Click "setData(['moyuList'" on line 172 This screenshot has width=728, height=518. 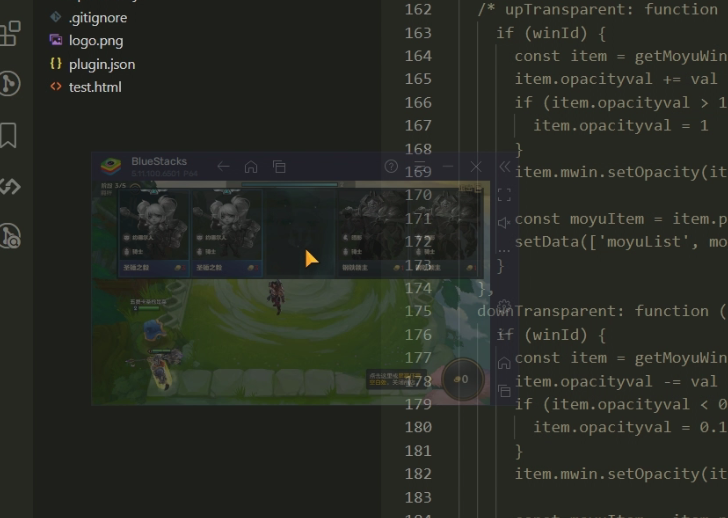click(602, 242)
